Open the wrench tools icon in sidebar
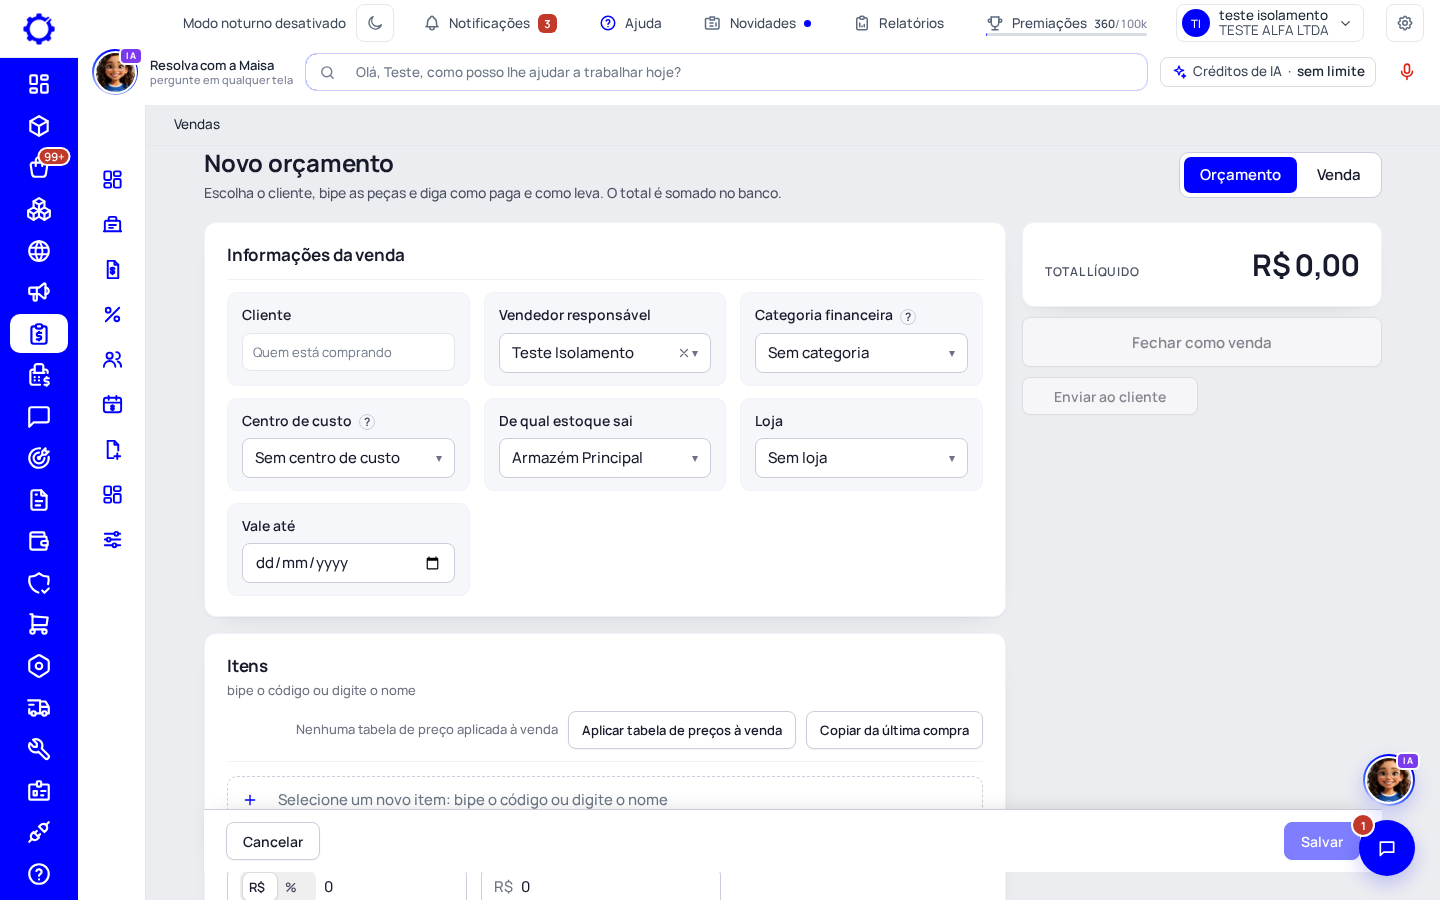 pyautogui.click(x=39, y=749)
